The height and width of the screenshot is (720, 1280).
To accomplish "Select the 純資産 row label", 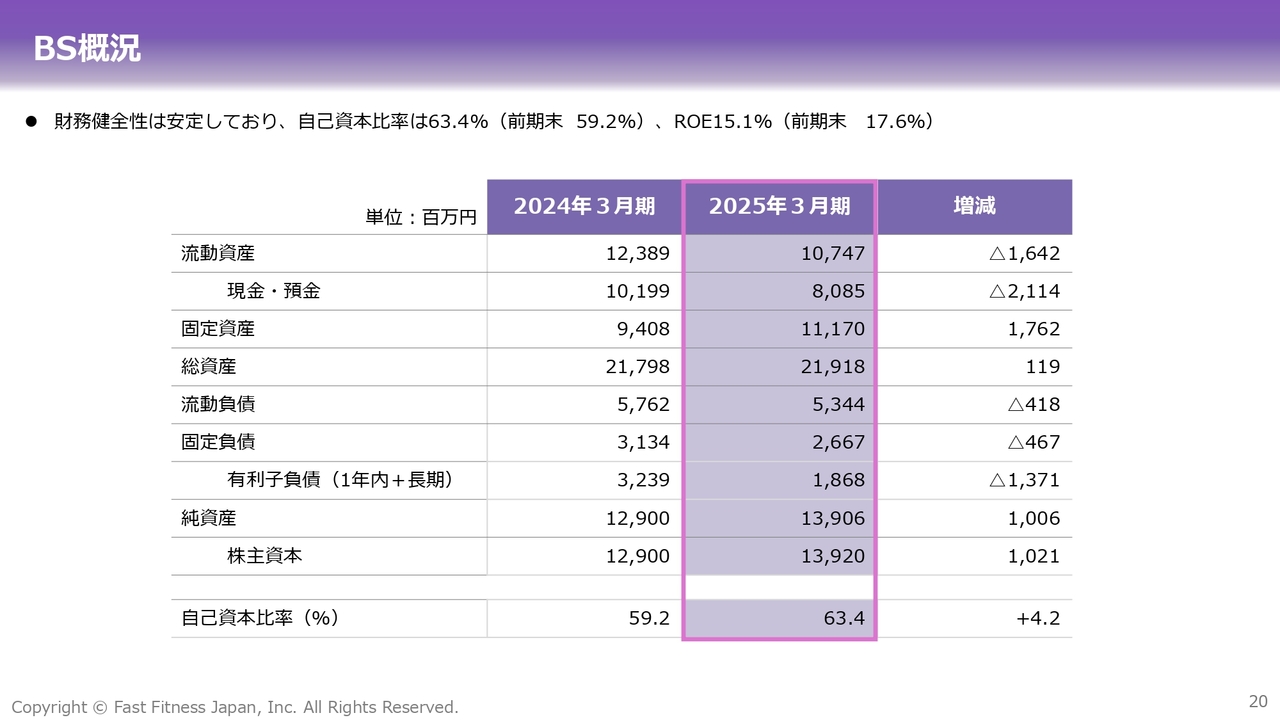I will 209,518.
